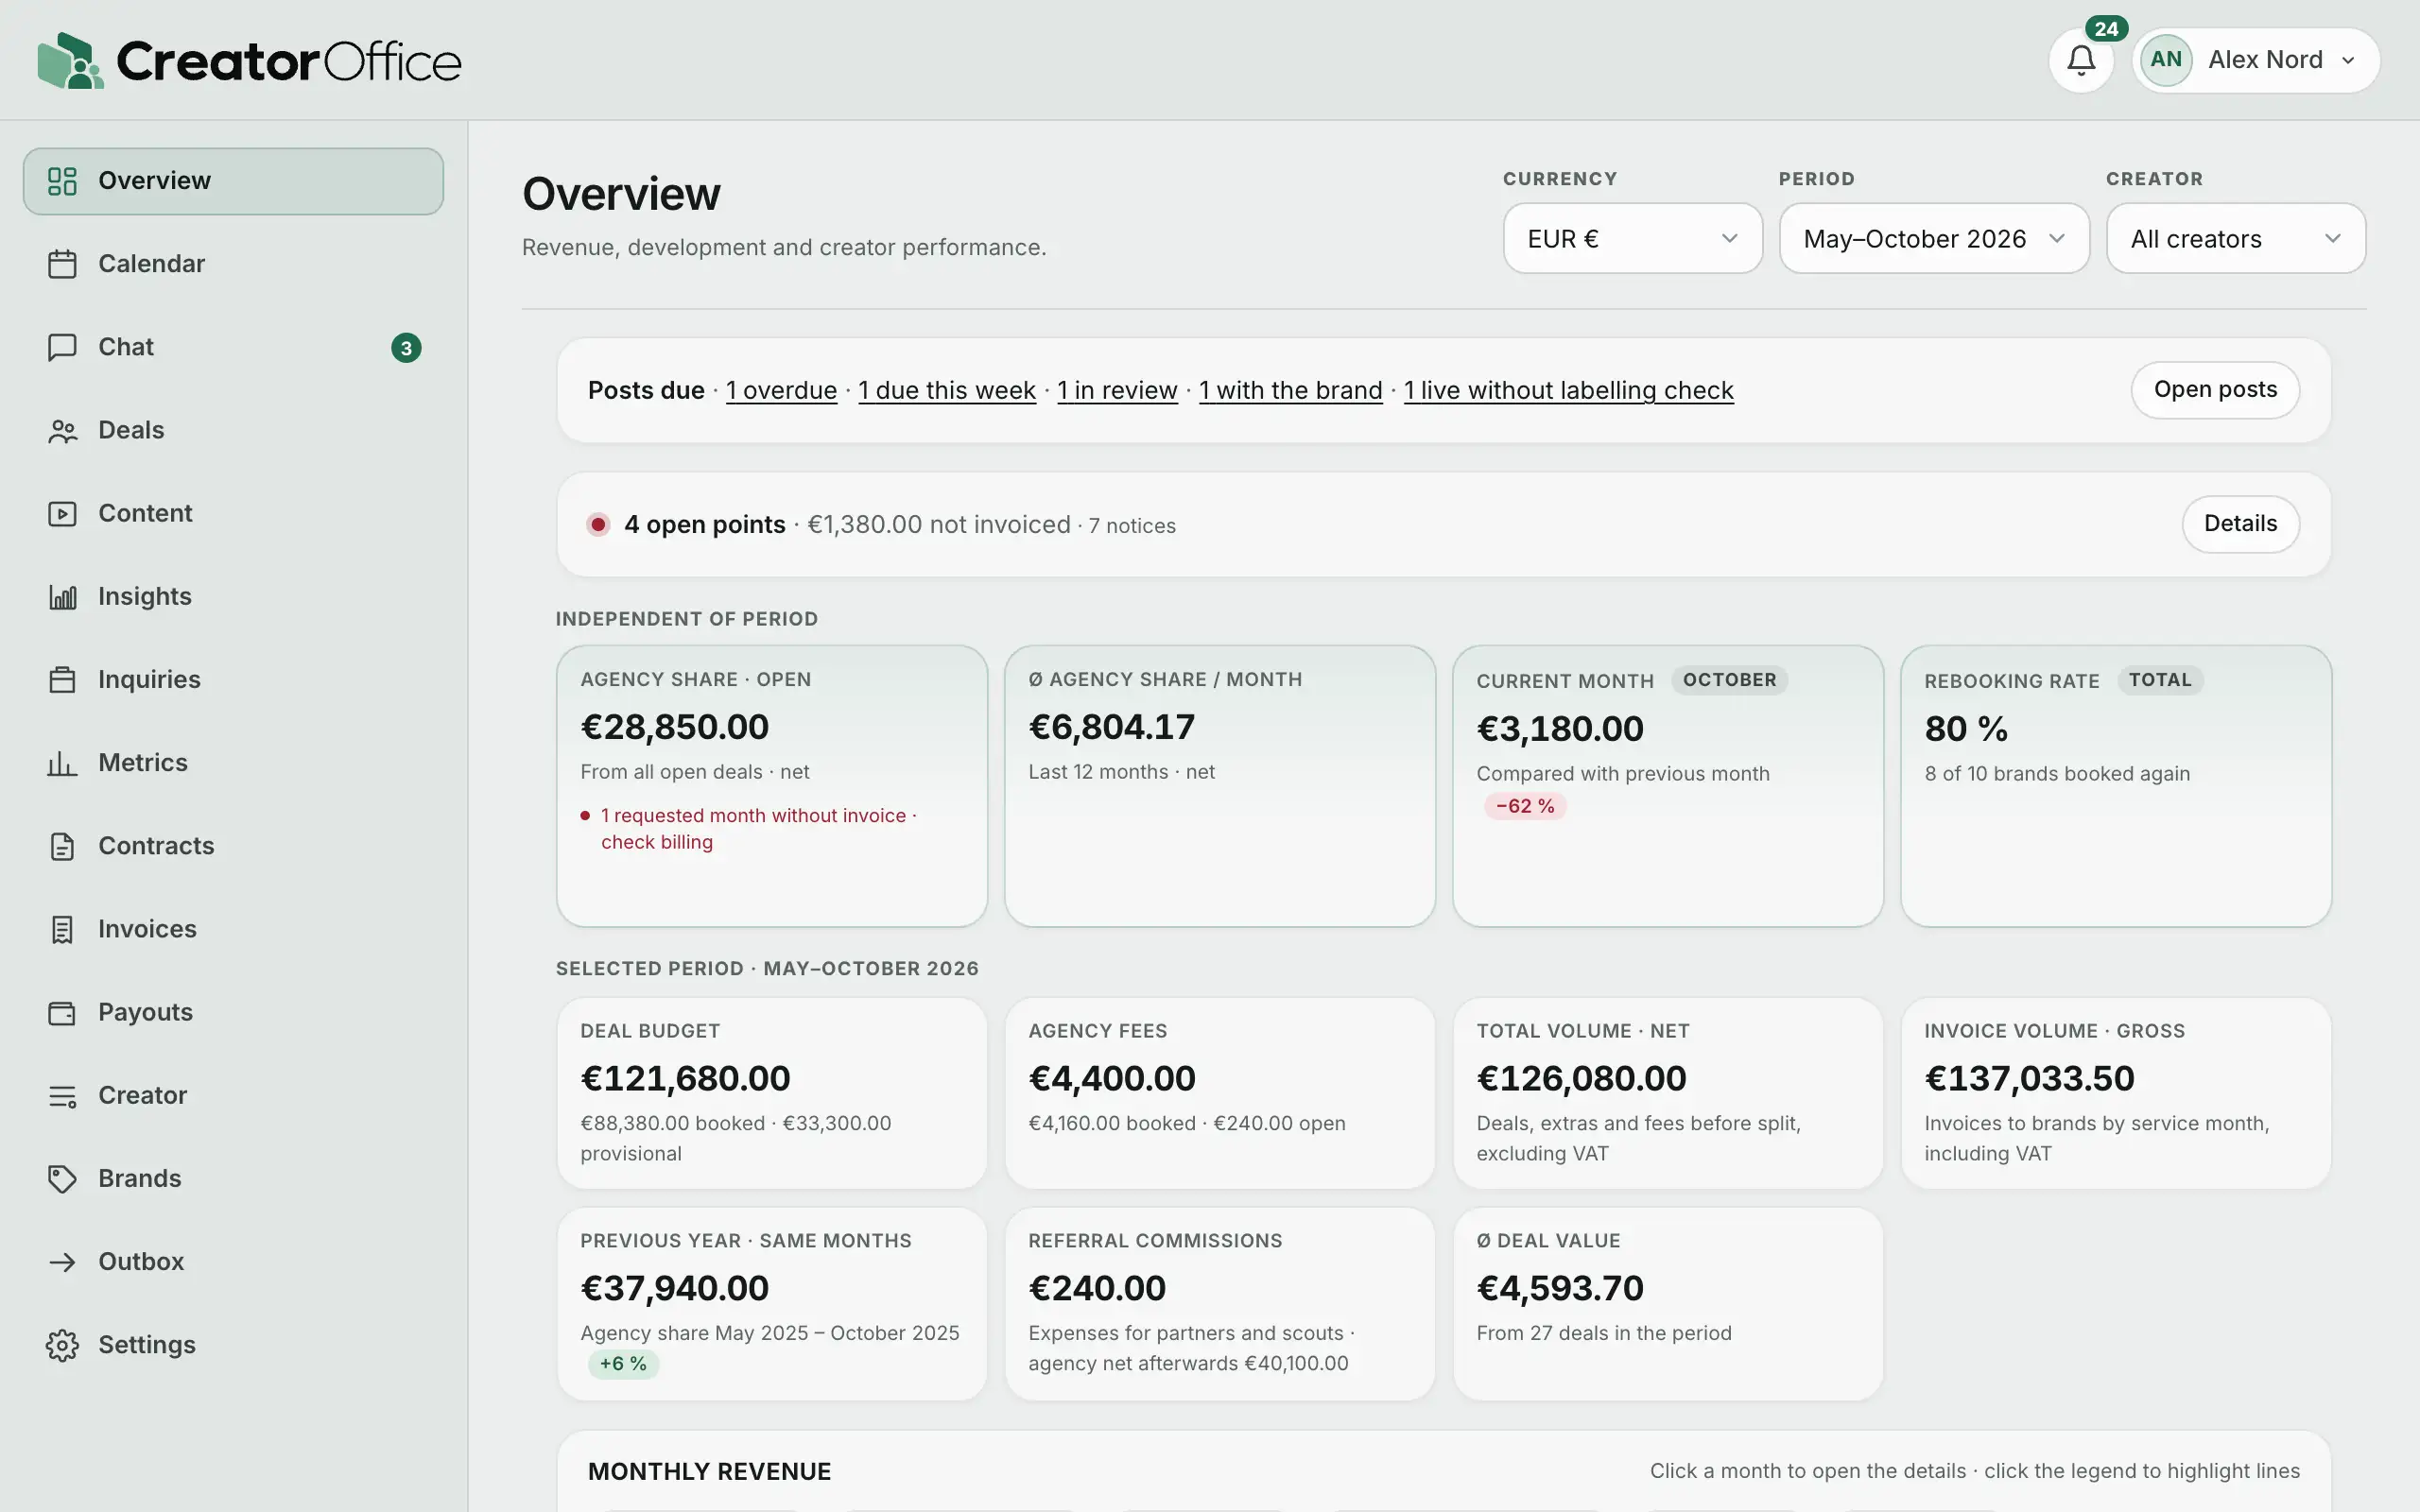Viewport: 2420px width, 1512px height.
Task: Follow the 1 overdue link
Action: pyautogui.click(x=781, y=390)
